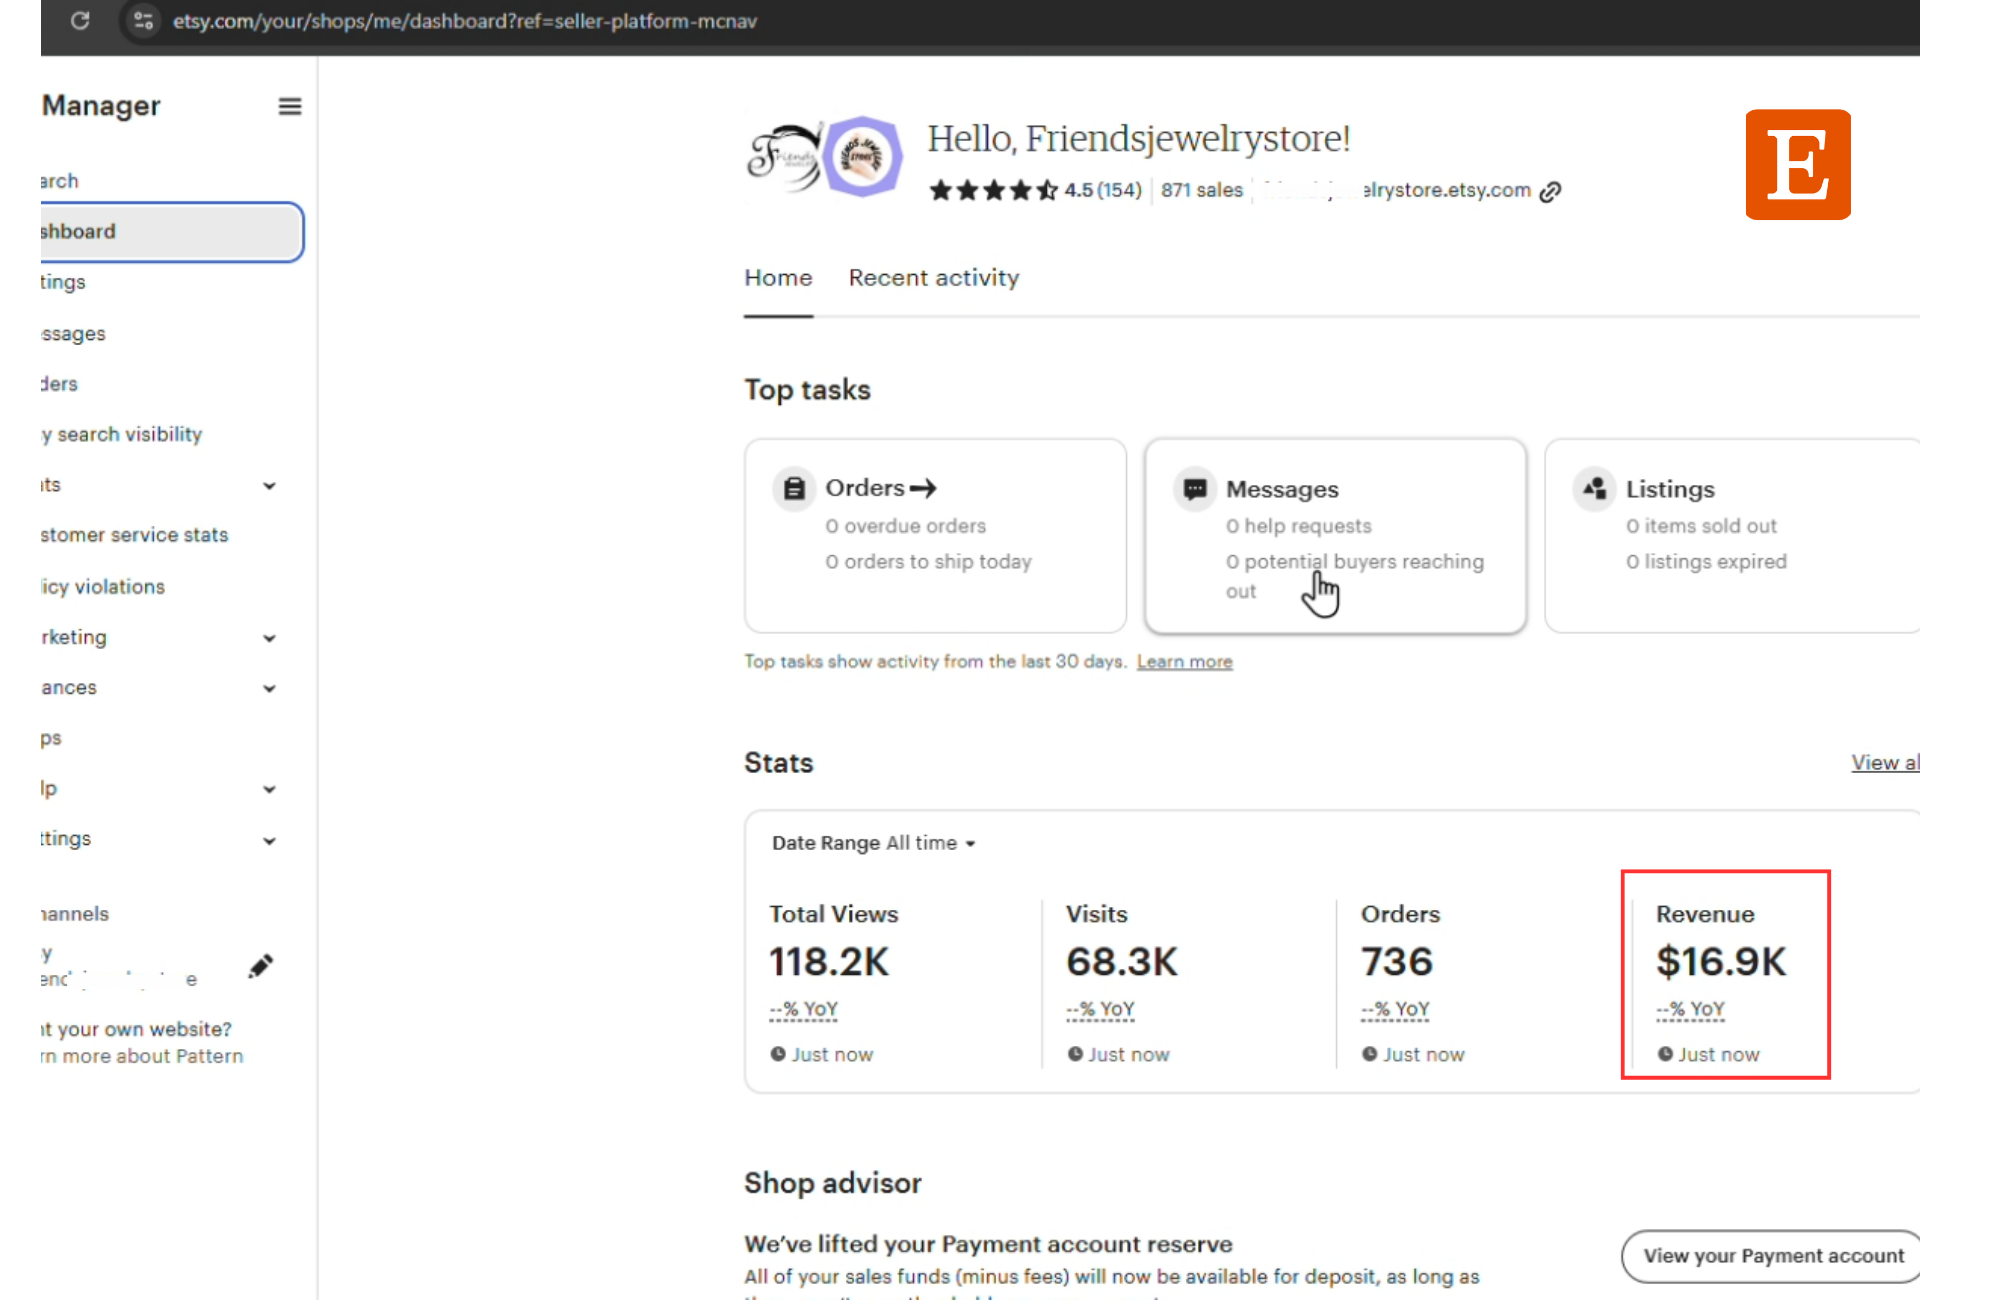
Task: Click the star rating 4.5 (154)
Action: [x=1035, y=190]
